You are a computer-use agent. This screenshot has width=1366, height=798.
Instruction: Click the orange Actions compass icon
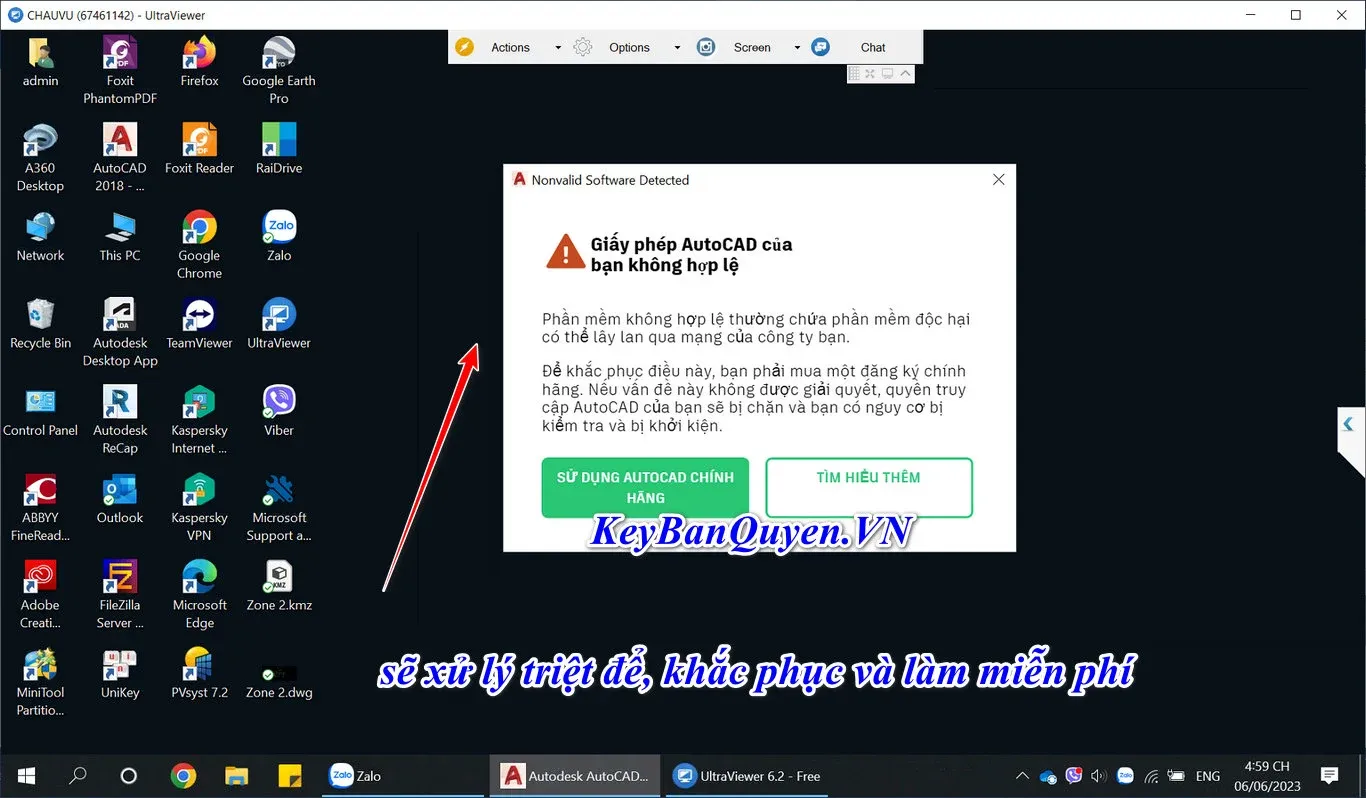pyautogui.click(x=465, y=47)
